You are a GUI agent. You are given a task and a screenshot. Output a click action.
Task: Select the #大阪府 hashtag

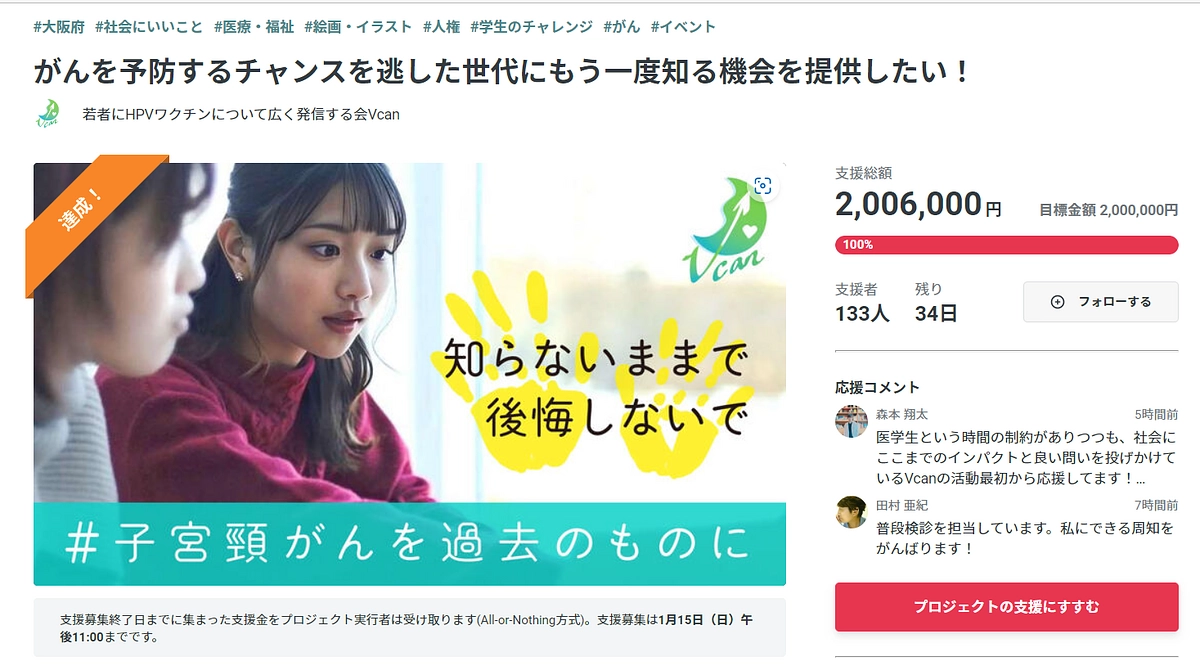pyautogui.click(x=59, y=27)
